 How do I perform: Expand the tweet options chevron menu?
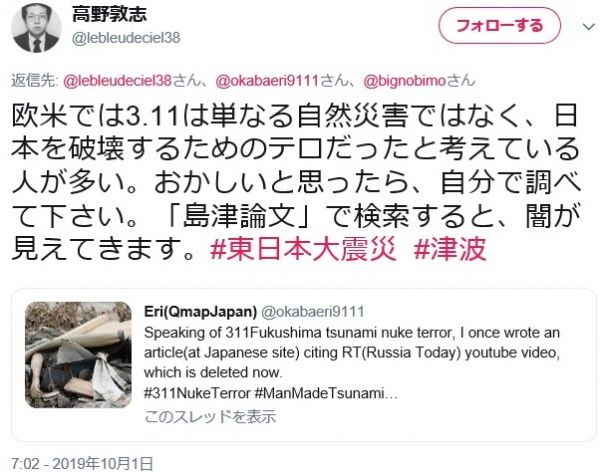click(588, 26)
